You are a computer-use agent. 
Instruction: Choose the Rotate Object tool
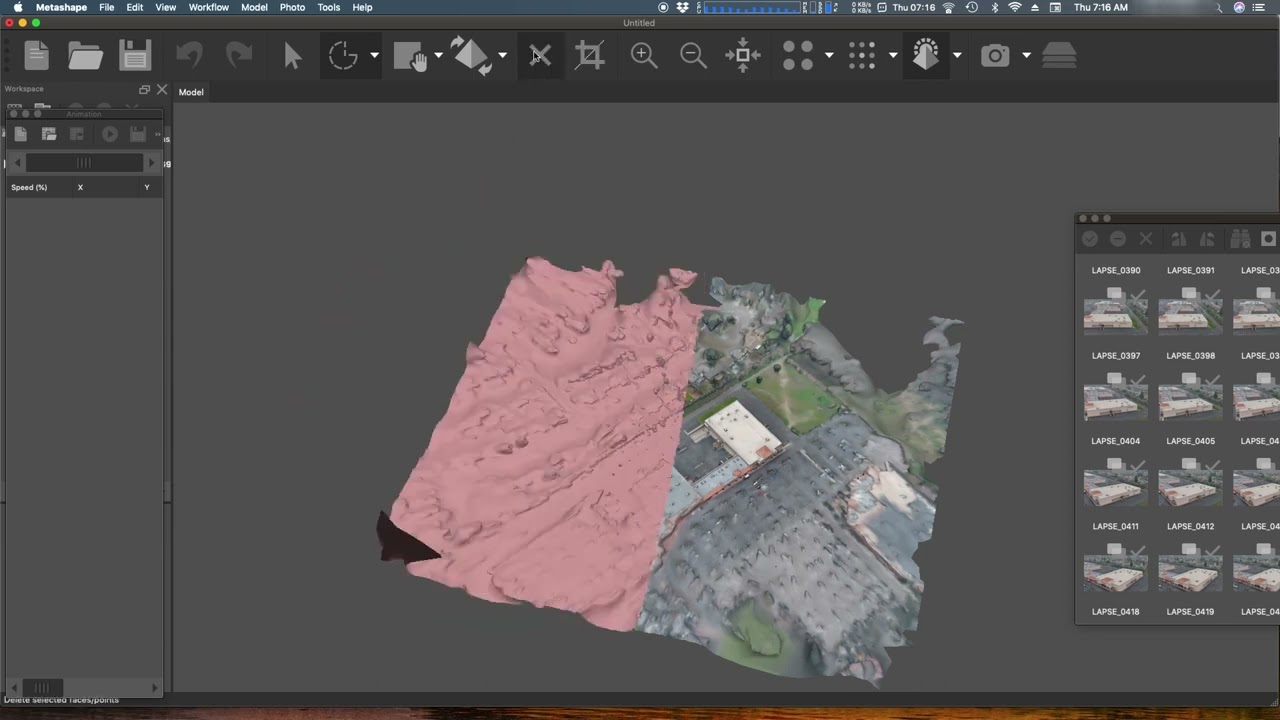(472, 55)
